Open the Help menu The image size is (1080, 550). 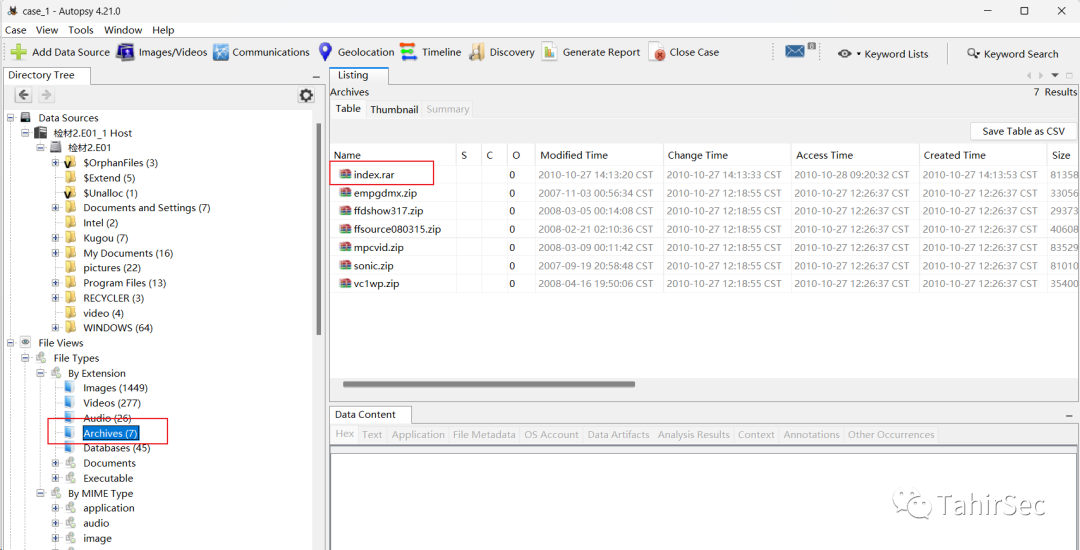pos(163,30)
